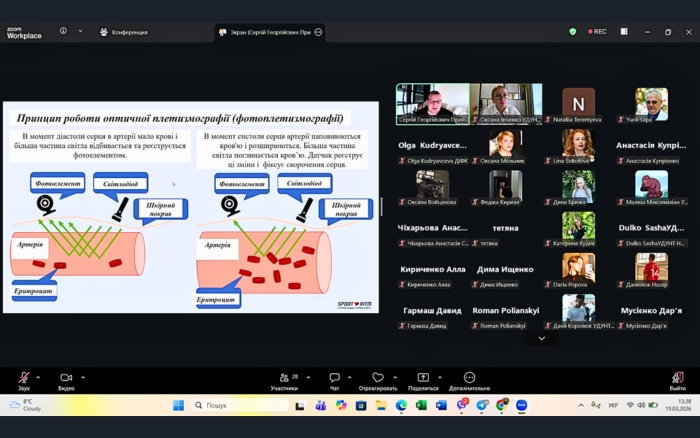Turn on camera with Видео button
The image size is (700, 438).
[x=66, y=380]
